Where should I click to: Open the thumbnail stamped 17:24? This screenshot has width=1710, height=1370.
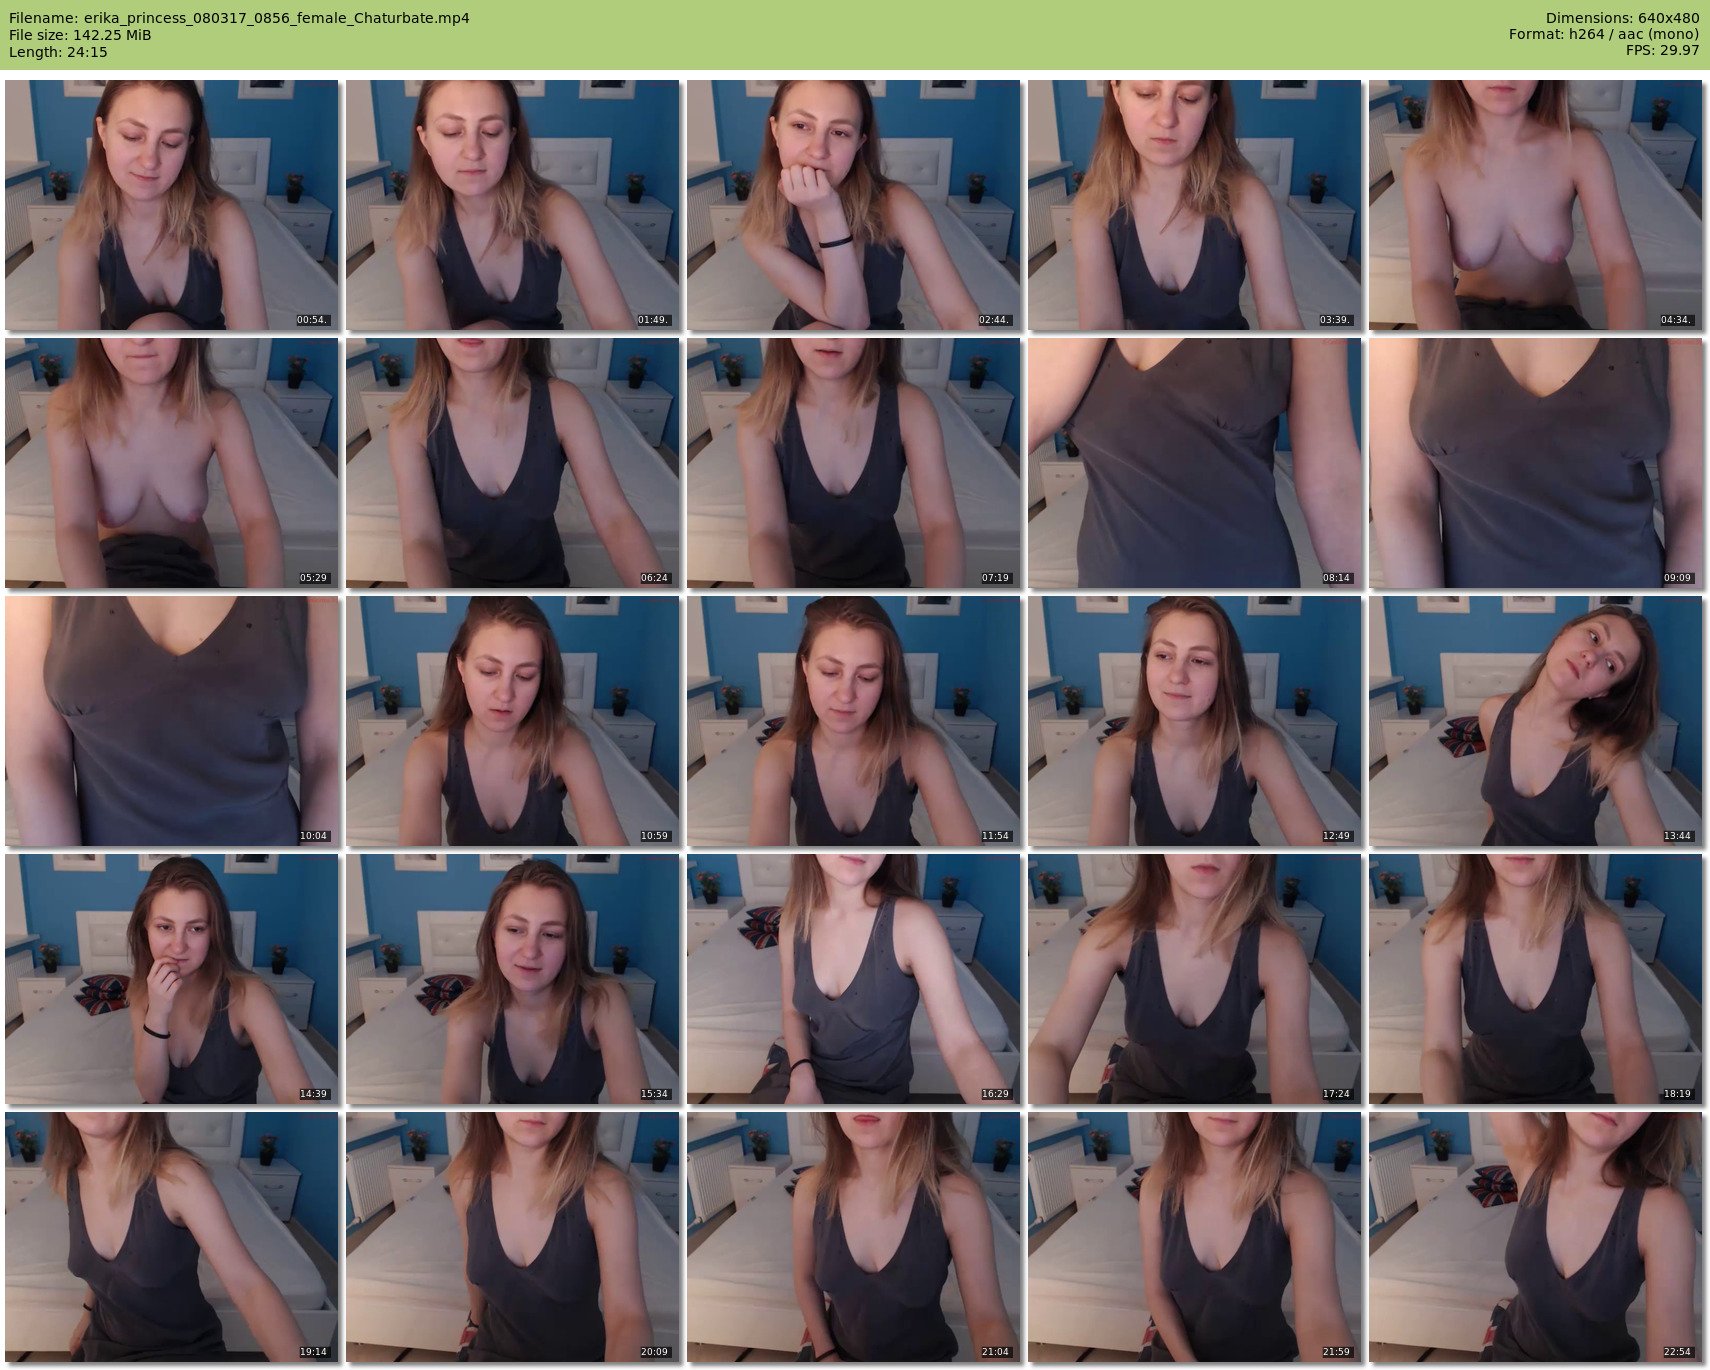pos(1195,979)
